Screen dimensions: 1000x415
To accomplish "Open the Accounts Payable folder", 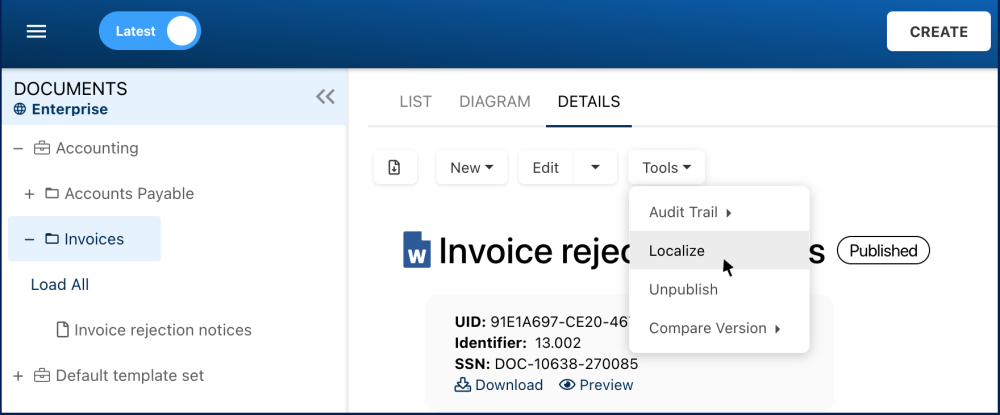I will coord(129,193).
